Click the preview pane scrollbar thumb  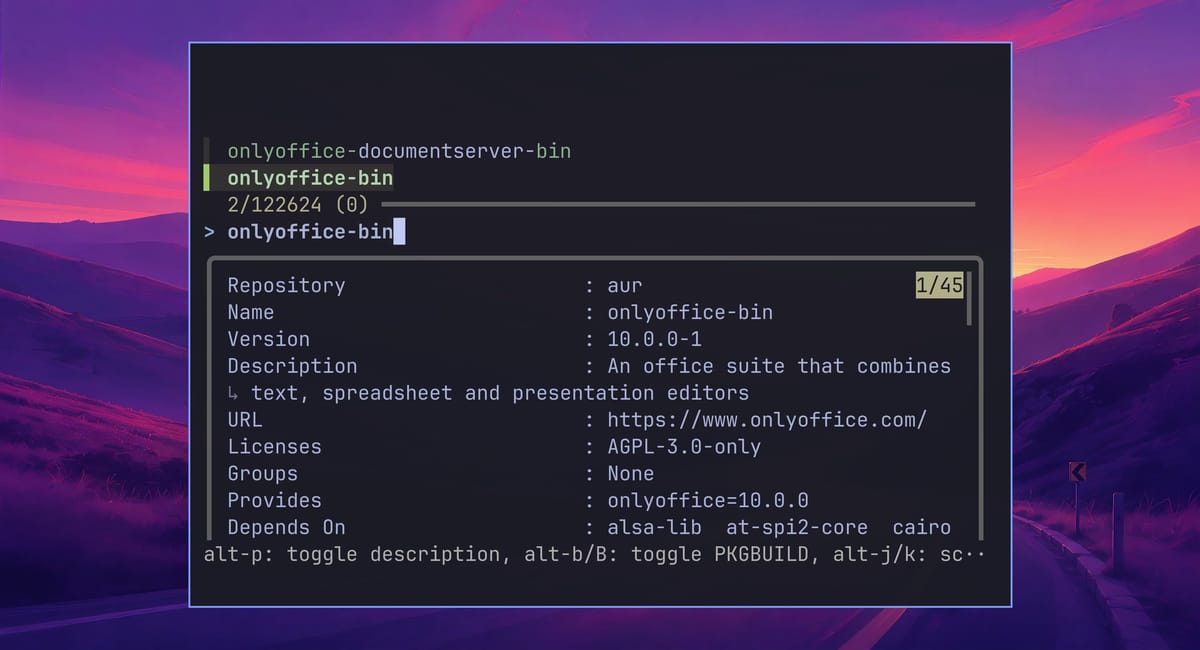tap(969, 298)
